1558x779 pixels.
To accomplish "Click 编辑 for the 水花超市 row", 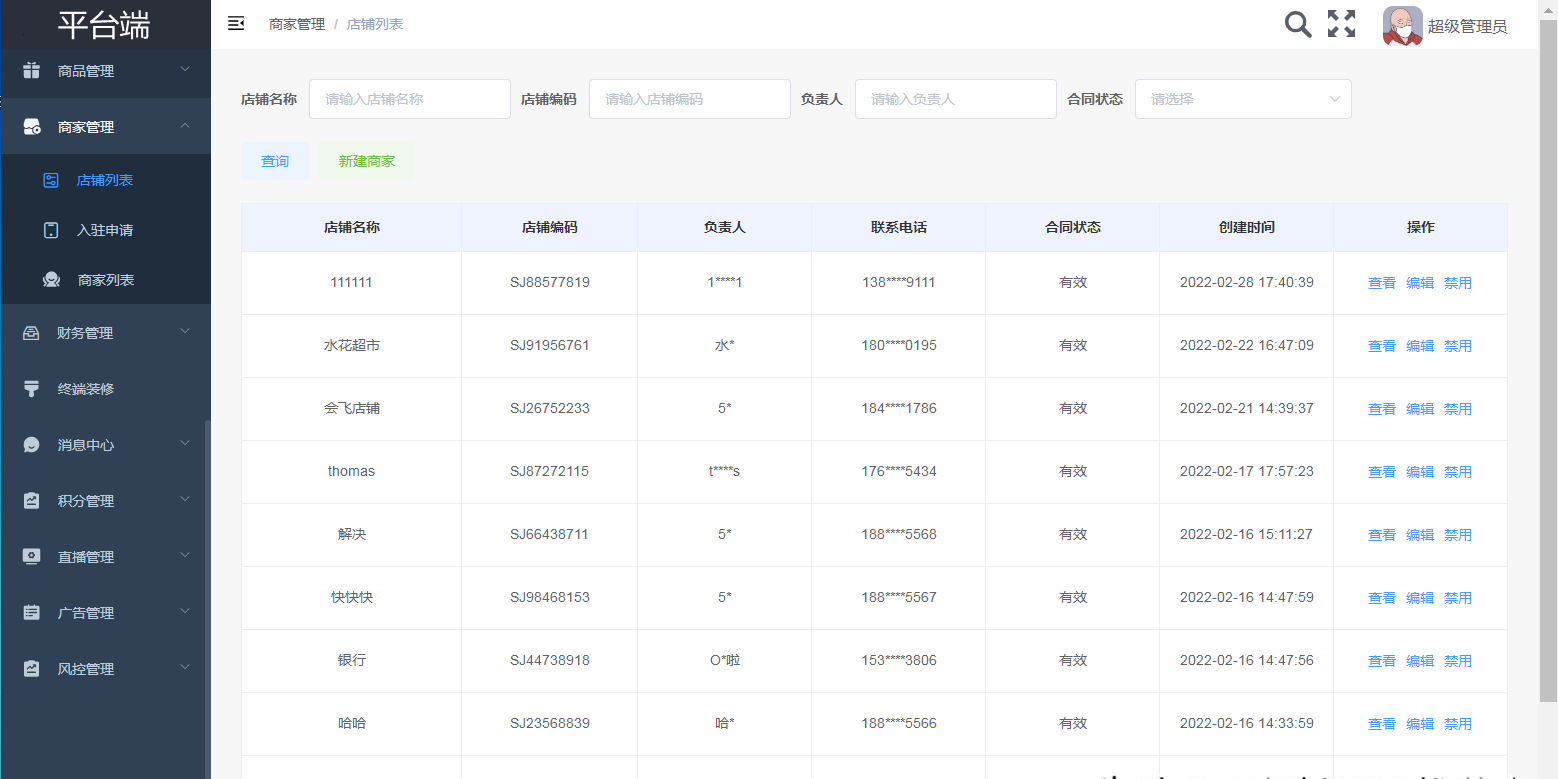I will 1419,346.
